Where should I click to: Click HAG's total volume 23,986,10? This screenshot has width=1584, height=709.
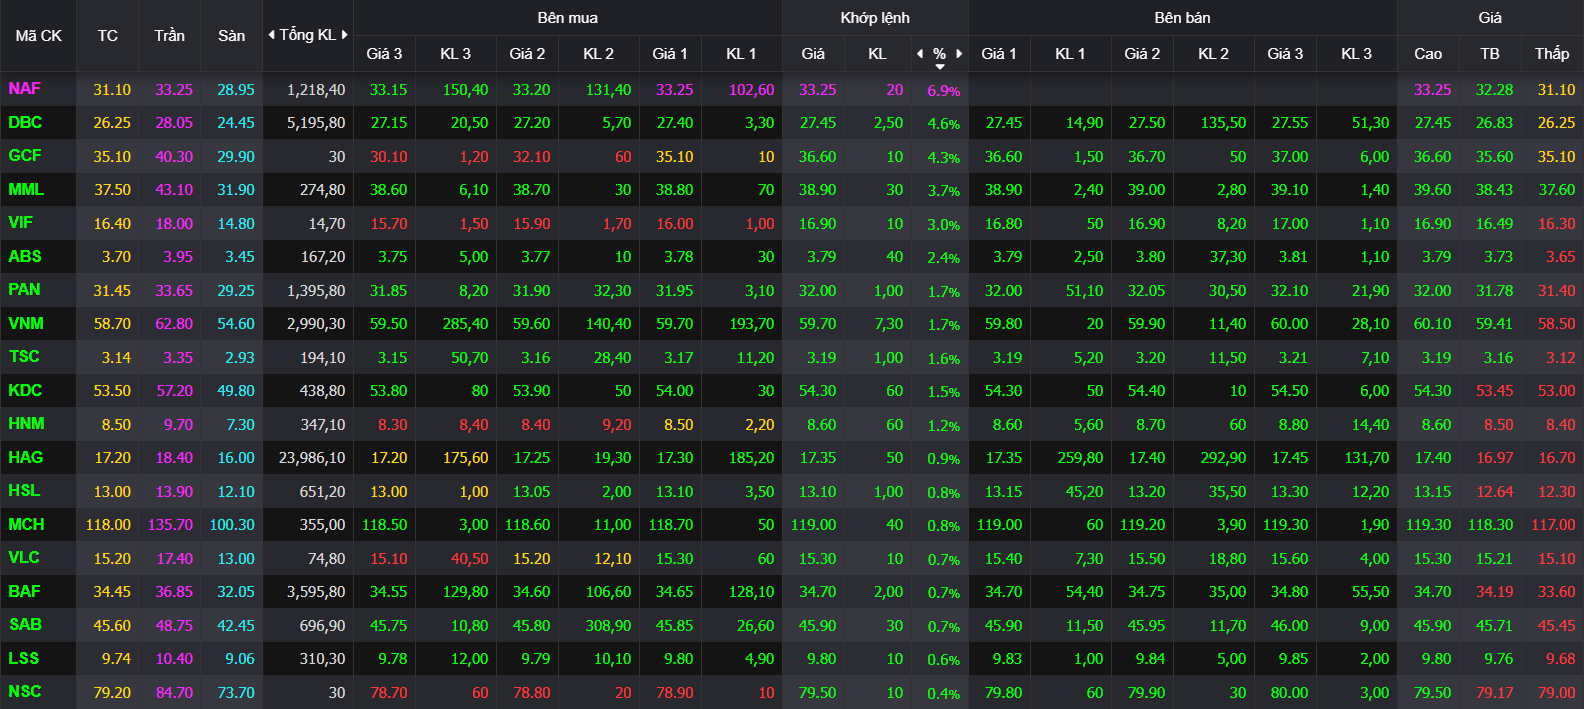[x=312, y=458]
